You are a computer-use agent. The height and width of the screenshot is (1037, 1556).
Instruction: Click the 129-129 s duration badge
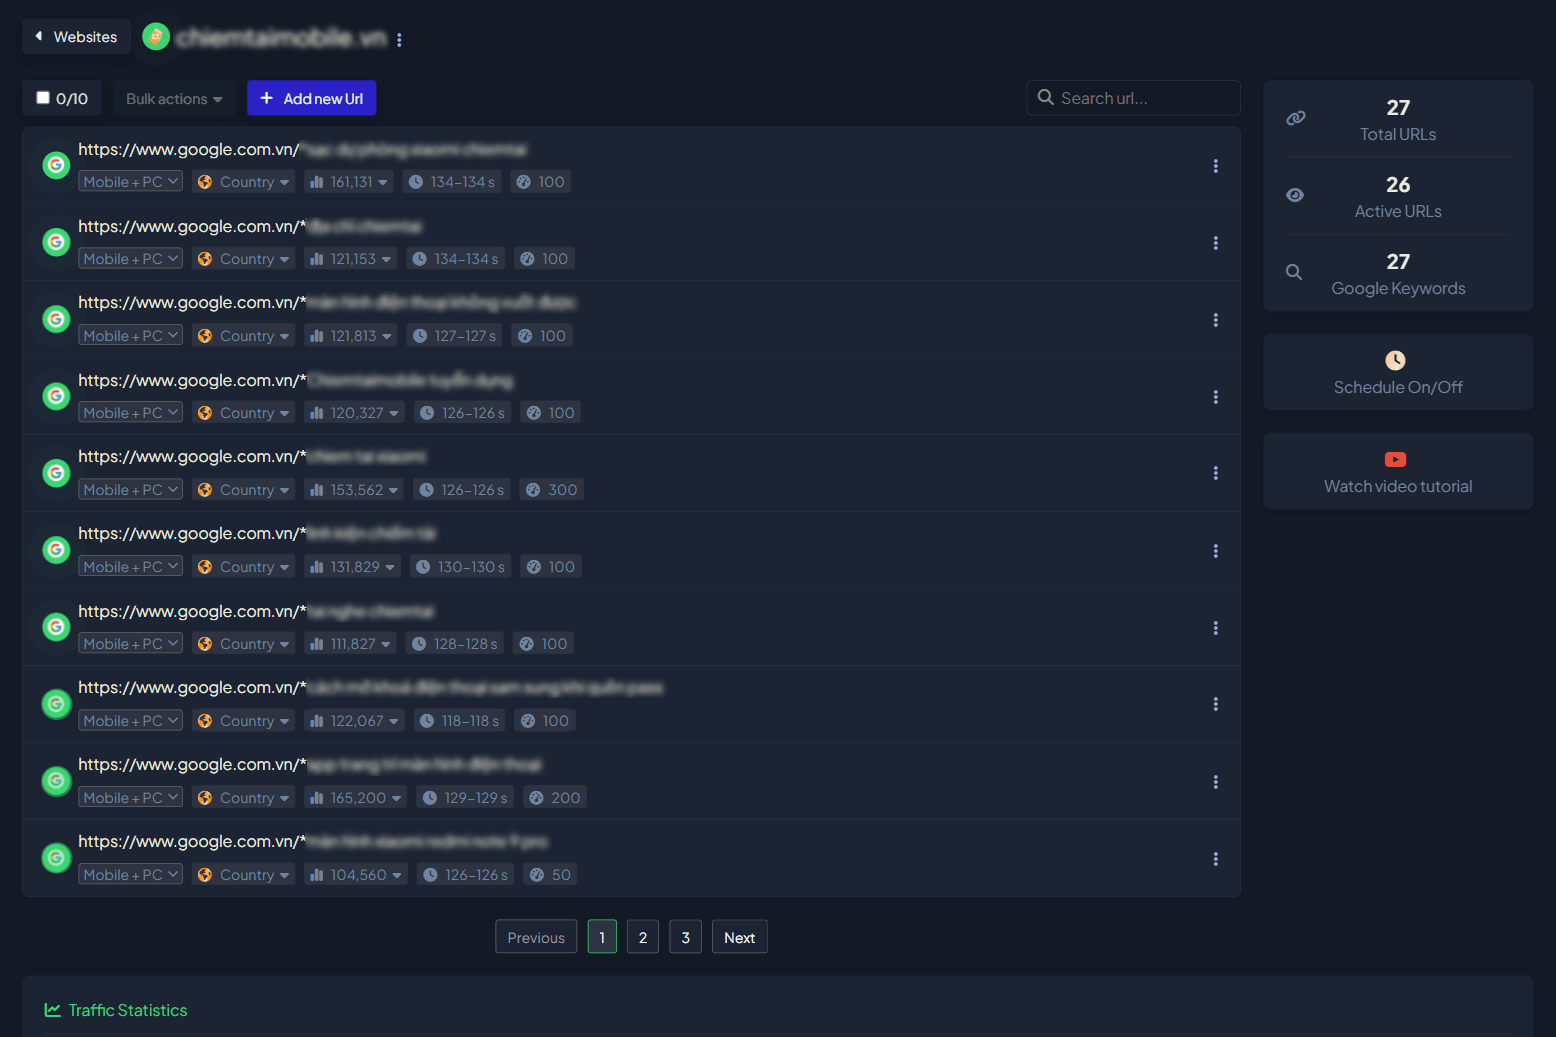(465, 798)
